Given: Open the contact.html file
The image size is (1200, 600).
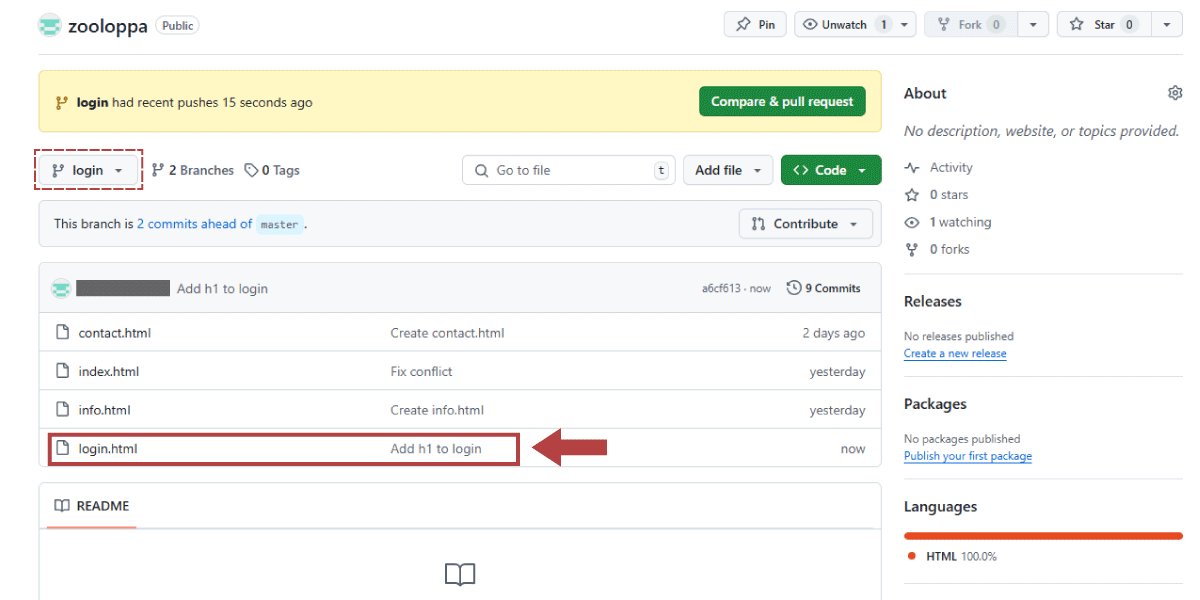Looking at the screenshot, I should (115, 333).
